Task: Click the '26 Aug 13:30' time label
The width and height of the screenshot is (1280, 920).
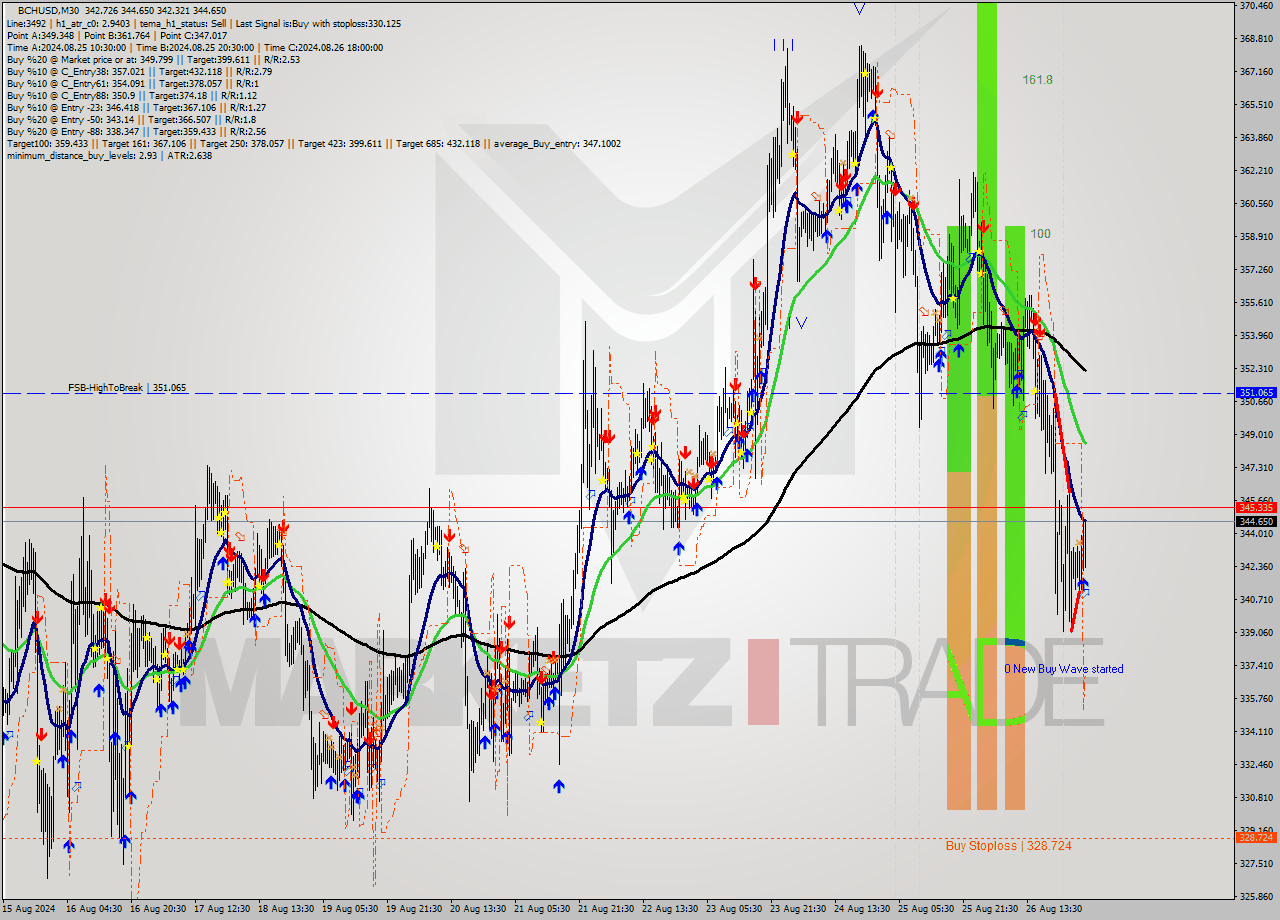Action: 1054,909
